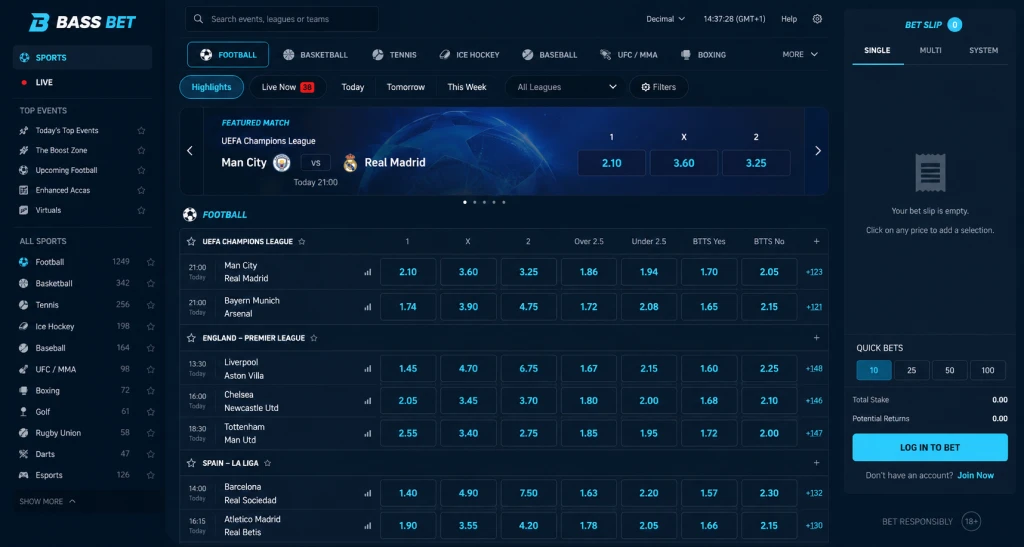Screen dimensions: 1024x547
Task: Open stats icon for Tottenham match
Action: click(368, 433)
